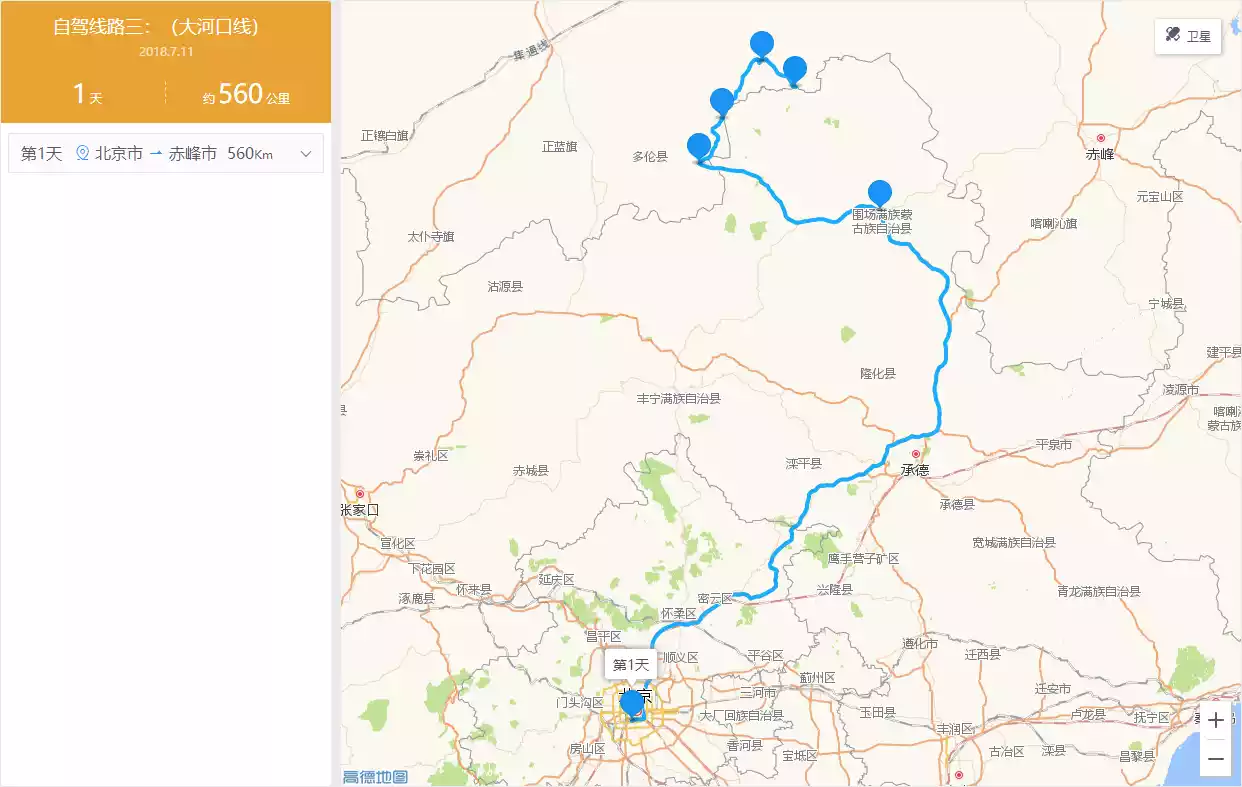Click the 赤峰 city label on map

click(1100, 154)
